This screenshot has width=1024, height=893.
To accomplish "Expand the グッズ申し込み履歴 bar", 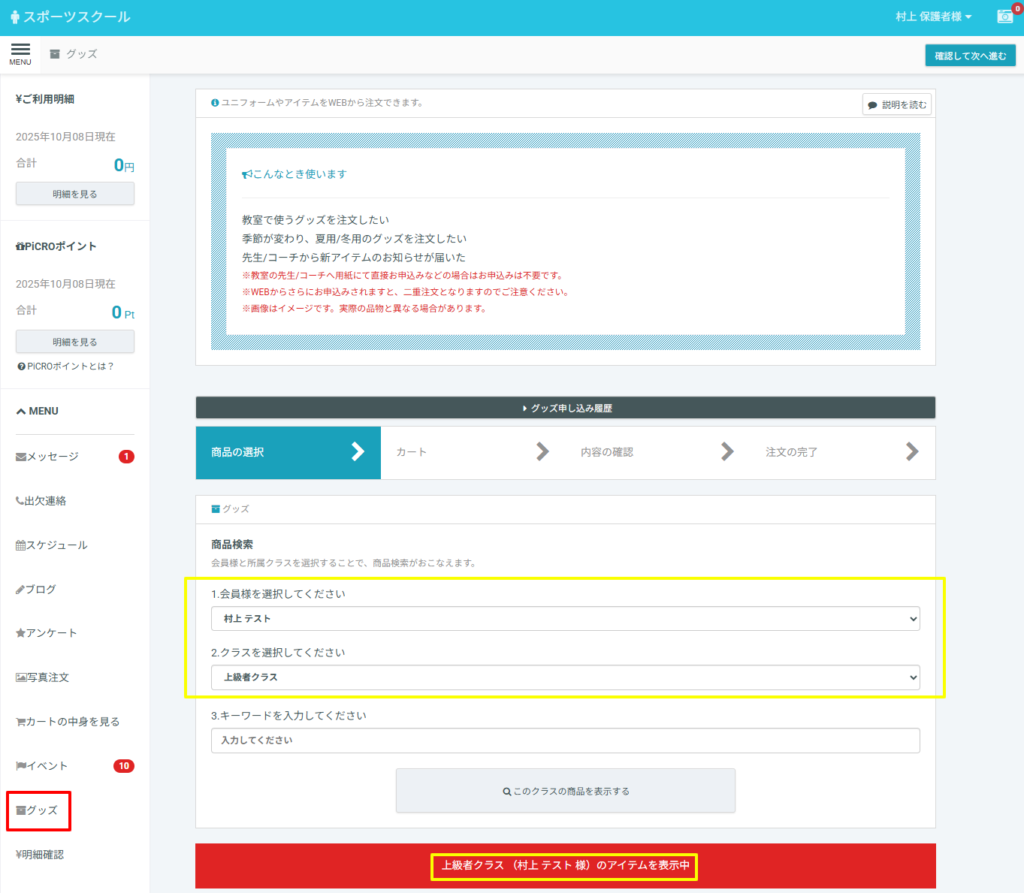I will 565,408.
